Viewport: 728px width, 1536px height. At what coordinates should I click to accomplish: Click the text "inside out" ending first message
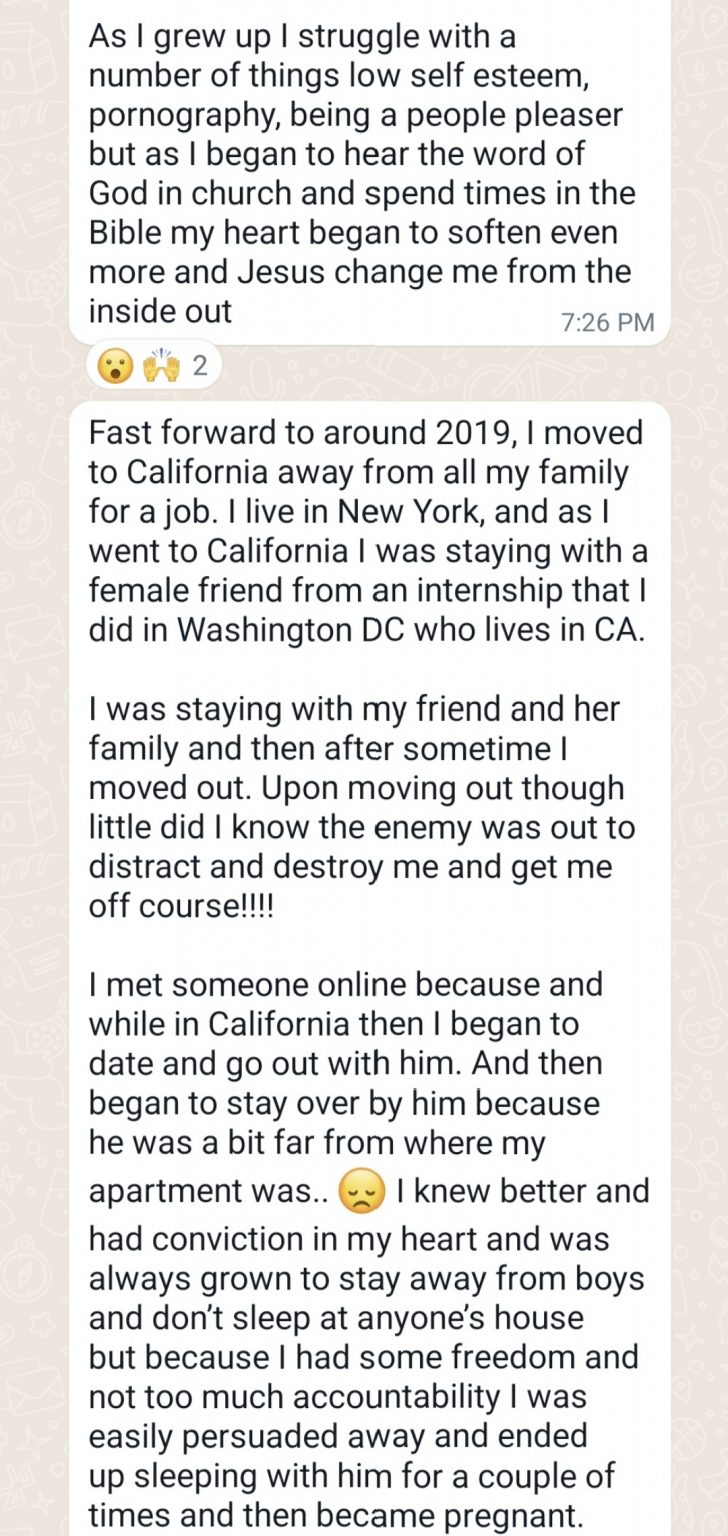(160, 311)
